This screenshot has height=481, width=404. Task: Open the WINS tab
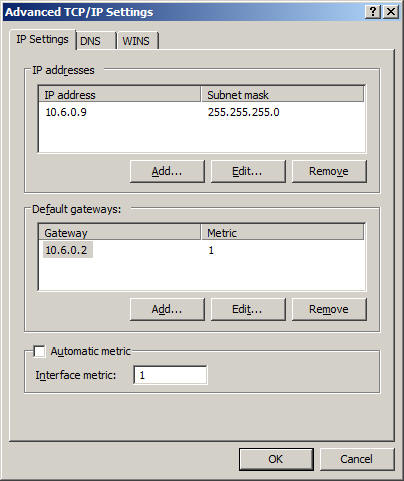(x=138, y=41)
